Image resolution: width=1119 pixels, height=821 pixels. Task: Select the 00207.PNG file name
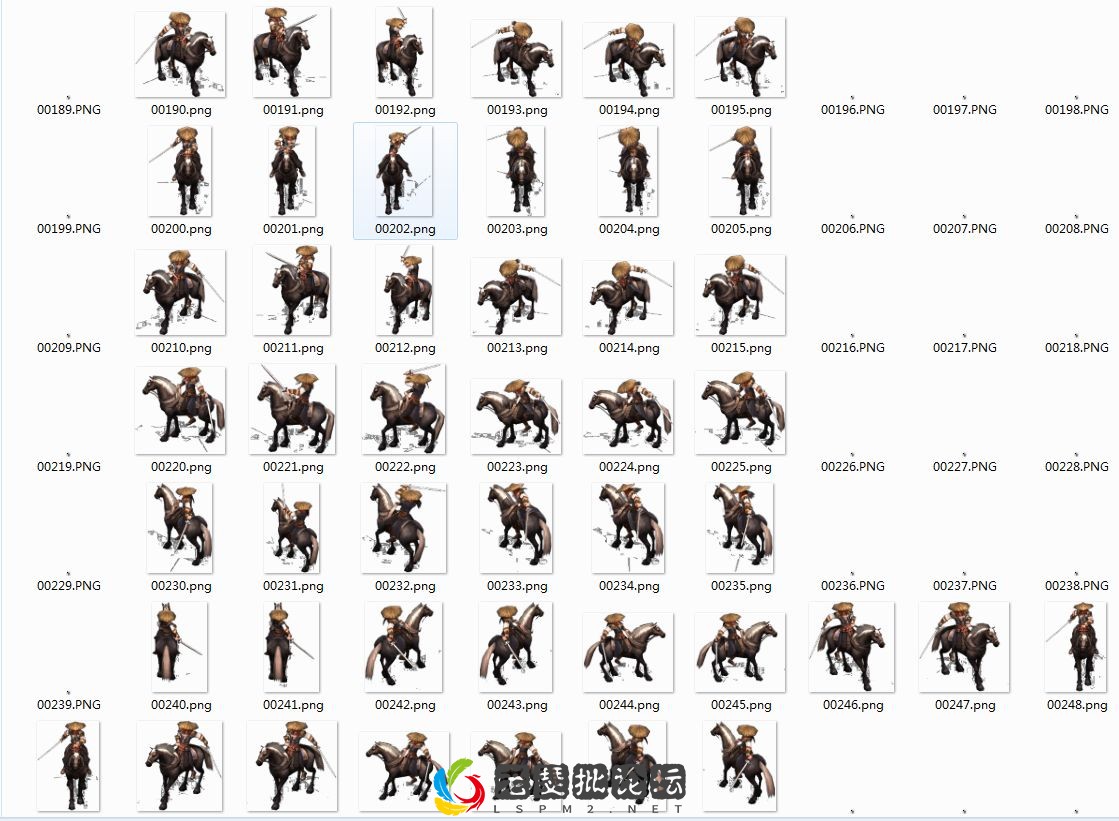[965, 228]
